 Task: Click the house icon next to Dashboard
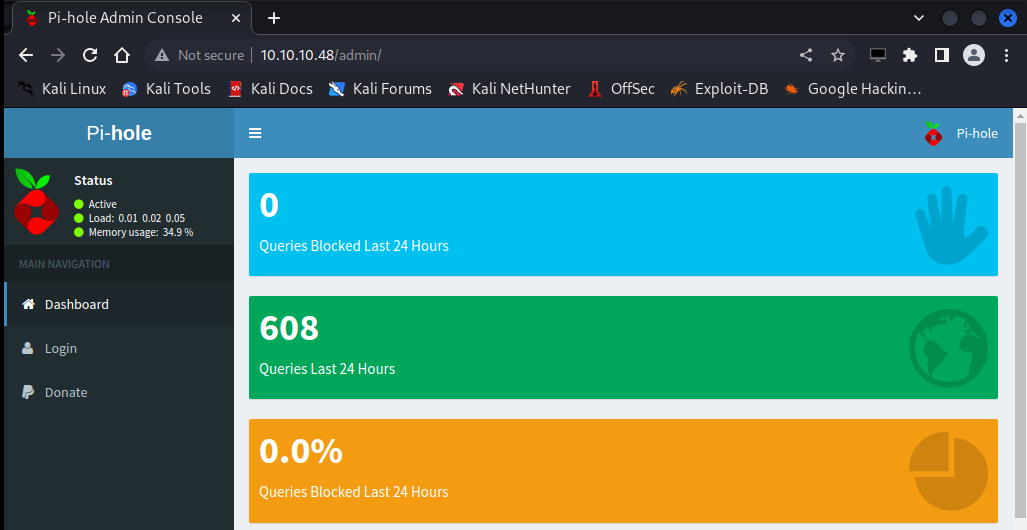pos(28,304)
